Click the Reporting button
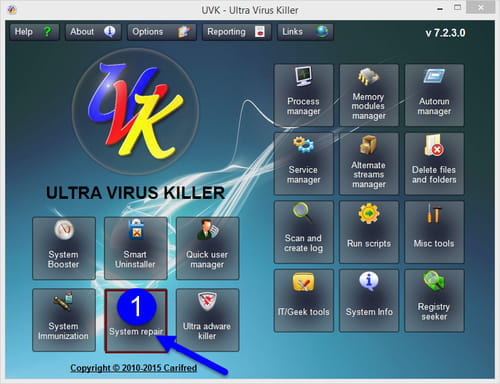 click(236, 32)
